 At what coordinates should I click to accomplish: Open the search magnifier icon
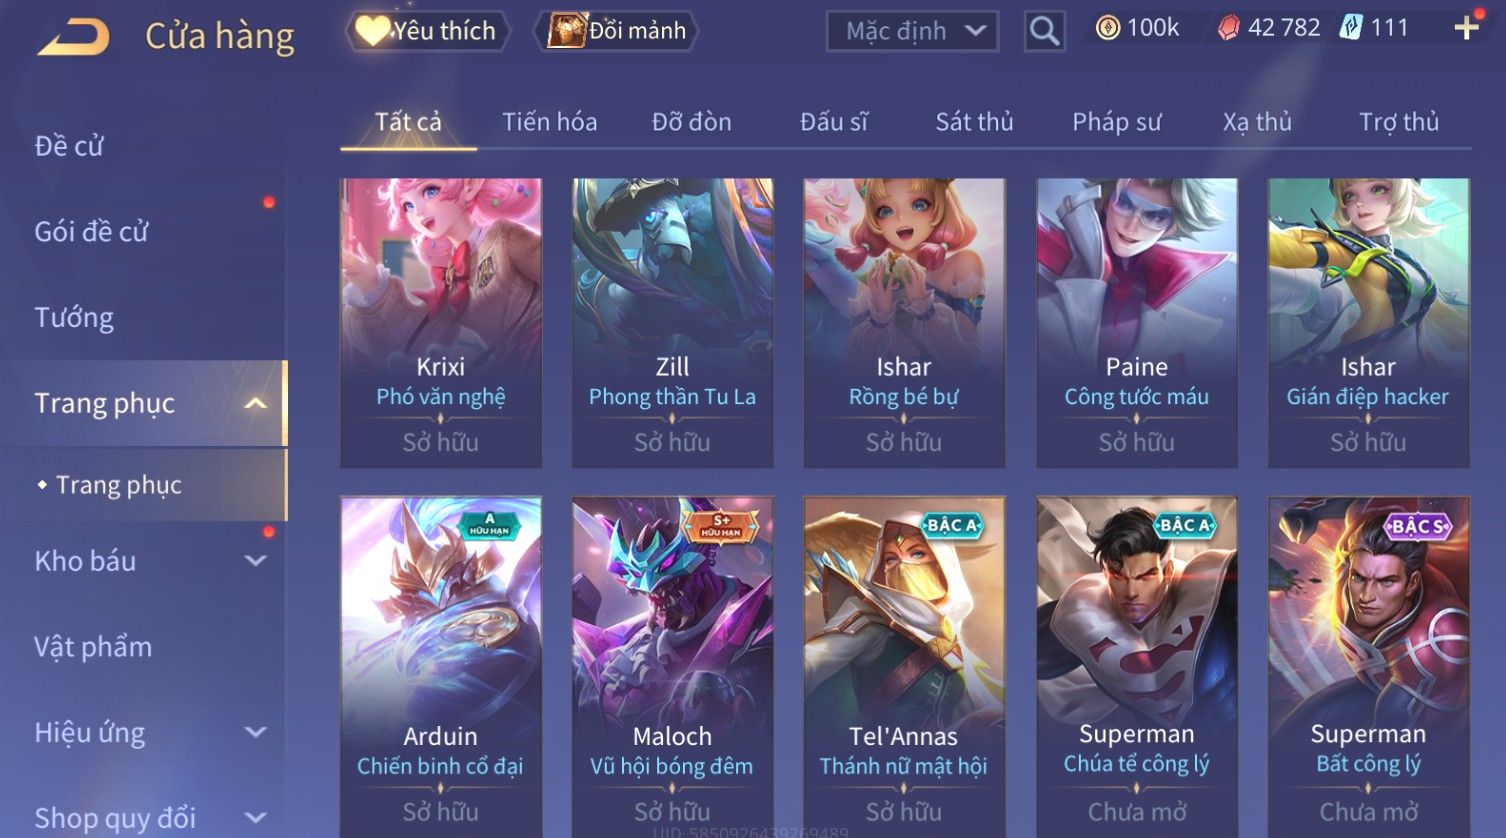(1044, 31)
